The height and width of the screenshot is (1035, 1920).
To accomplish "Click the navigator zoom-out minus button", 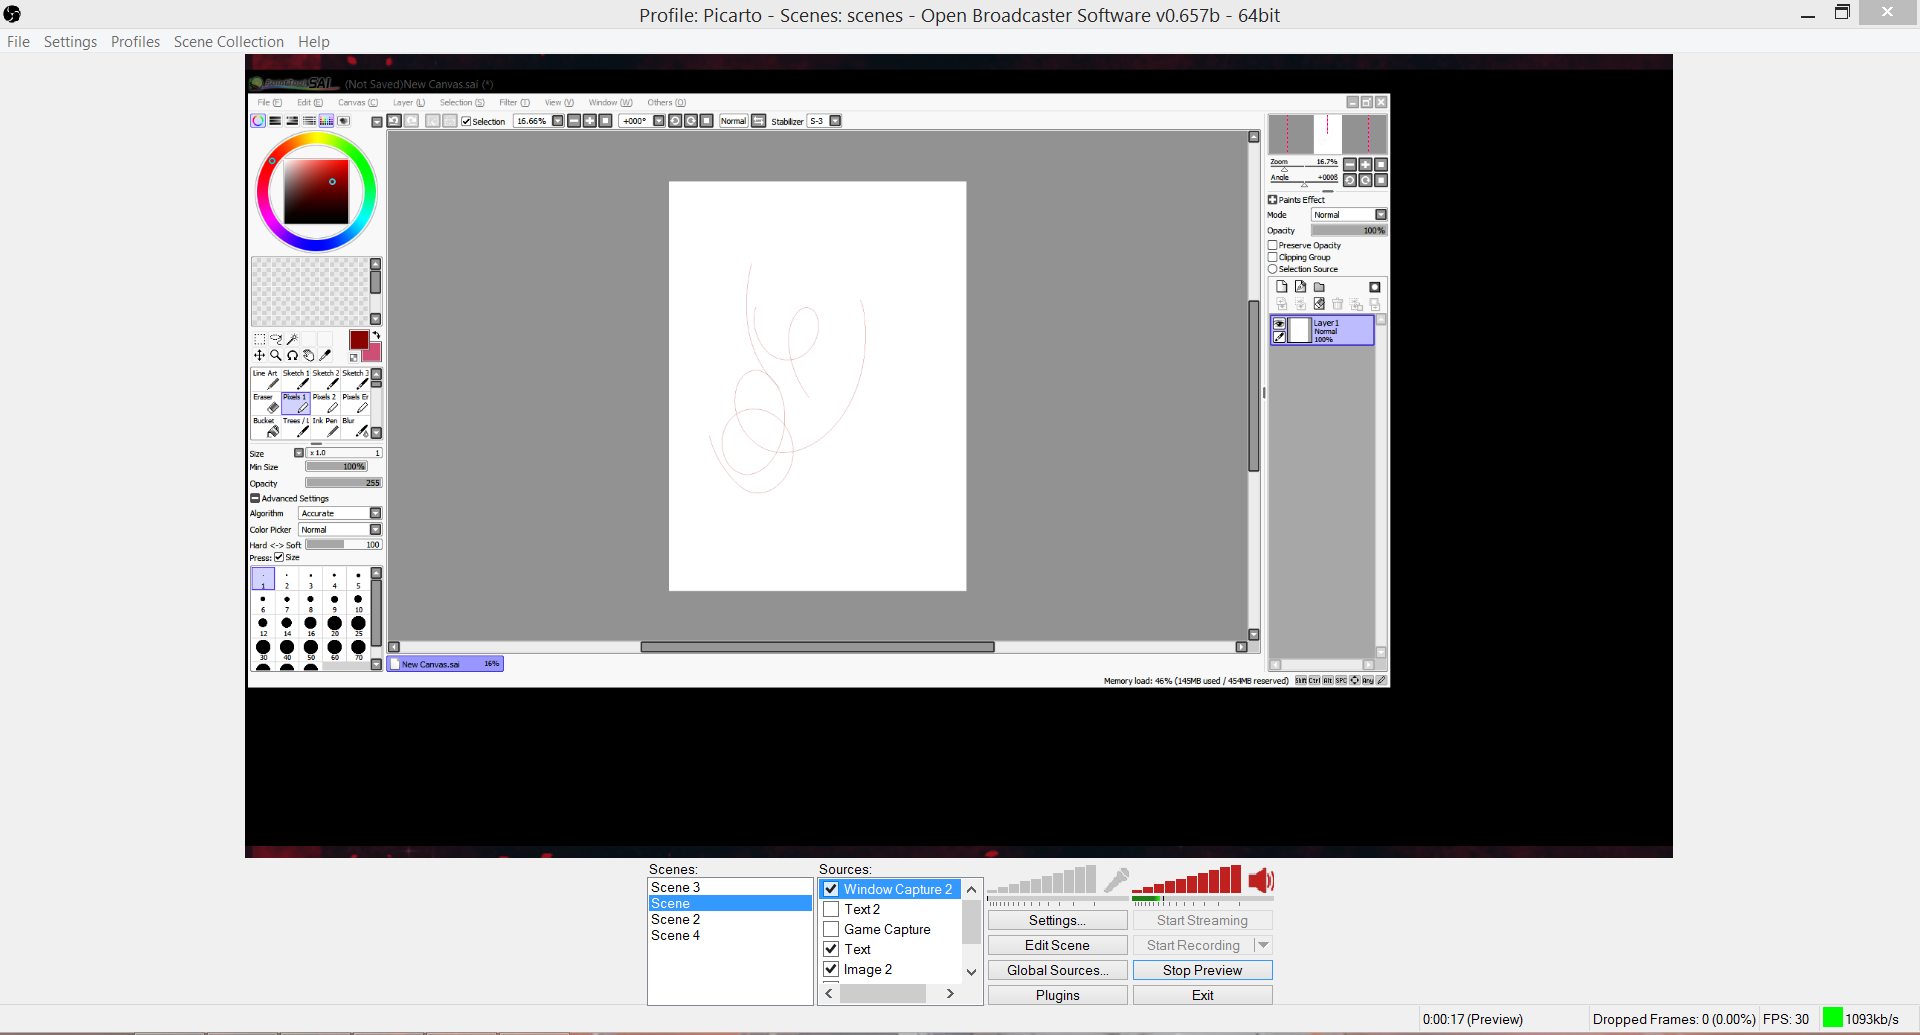I will (x=1349, y=165).
